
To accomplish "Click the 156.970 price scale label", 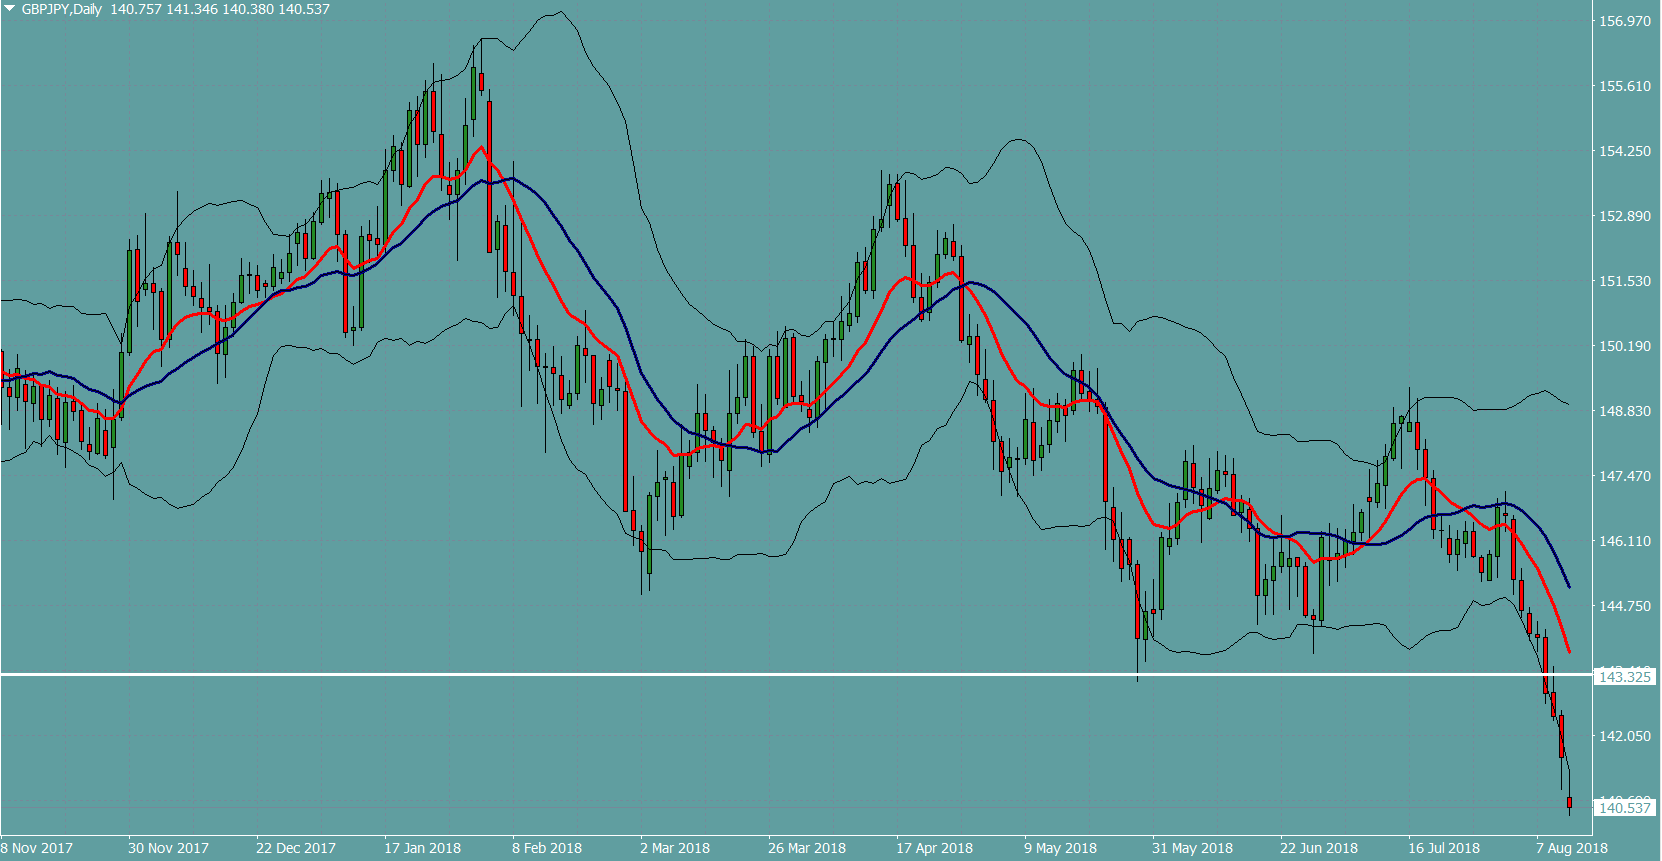I will click(1625, 21).
